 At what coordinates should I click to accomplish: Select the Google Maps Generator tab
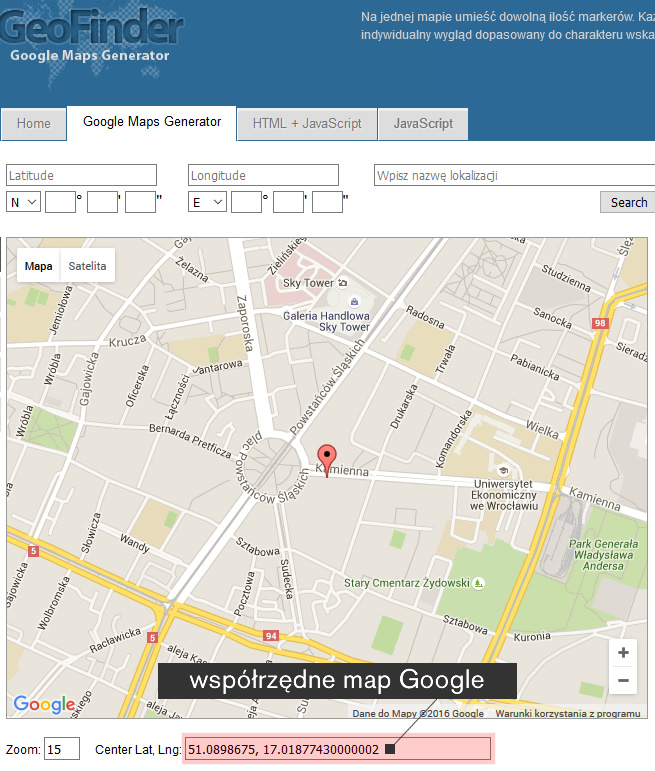152,122
